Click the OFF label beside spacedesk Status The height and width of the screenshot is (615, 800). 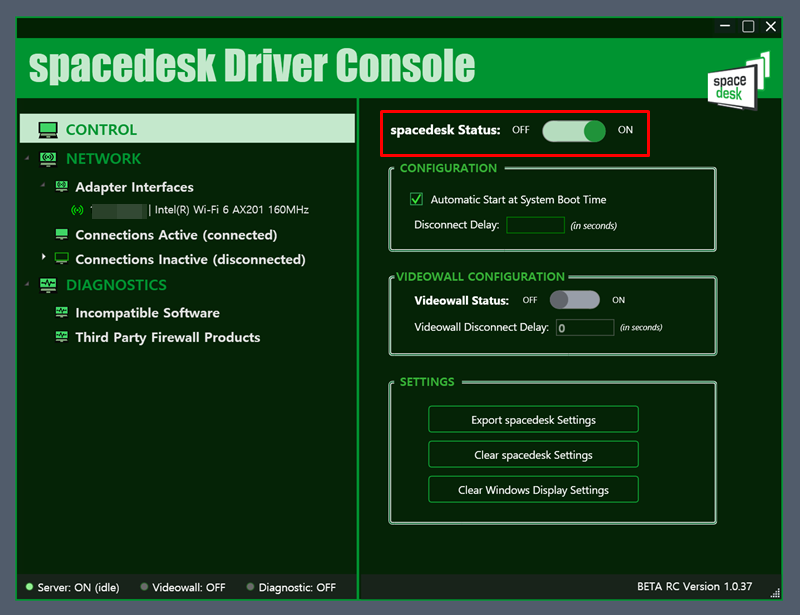[x=521, y=130]
